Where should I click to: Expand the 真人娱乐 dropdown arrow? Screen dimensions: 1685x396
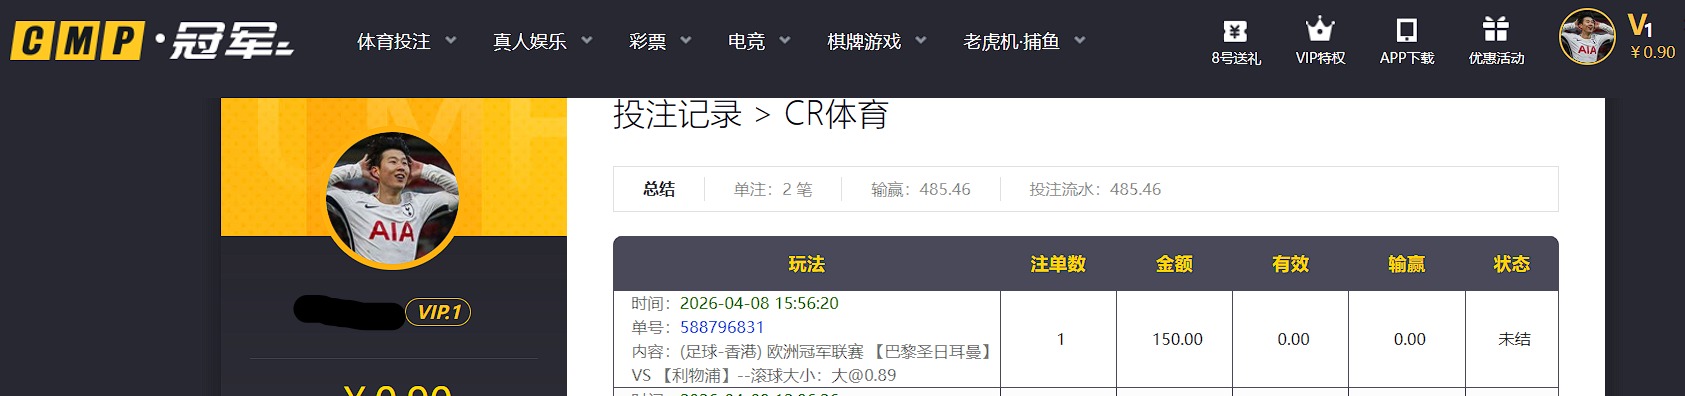tap(587, 40)
